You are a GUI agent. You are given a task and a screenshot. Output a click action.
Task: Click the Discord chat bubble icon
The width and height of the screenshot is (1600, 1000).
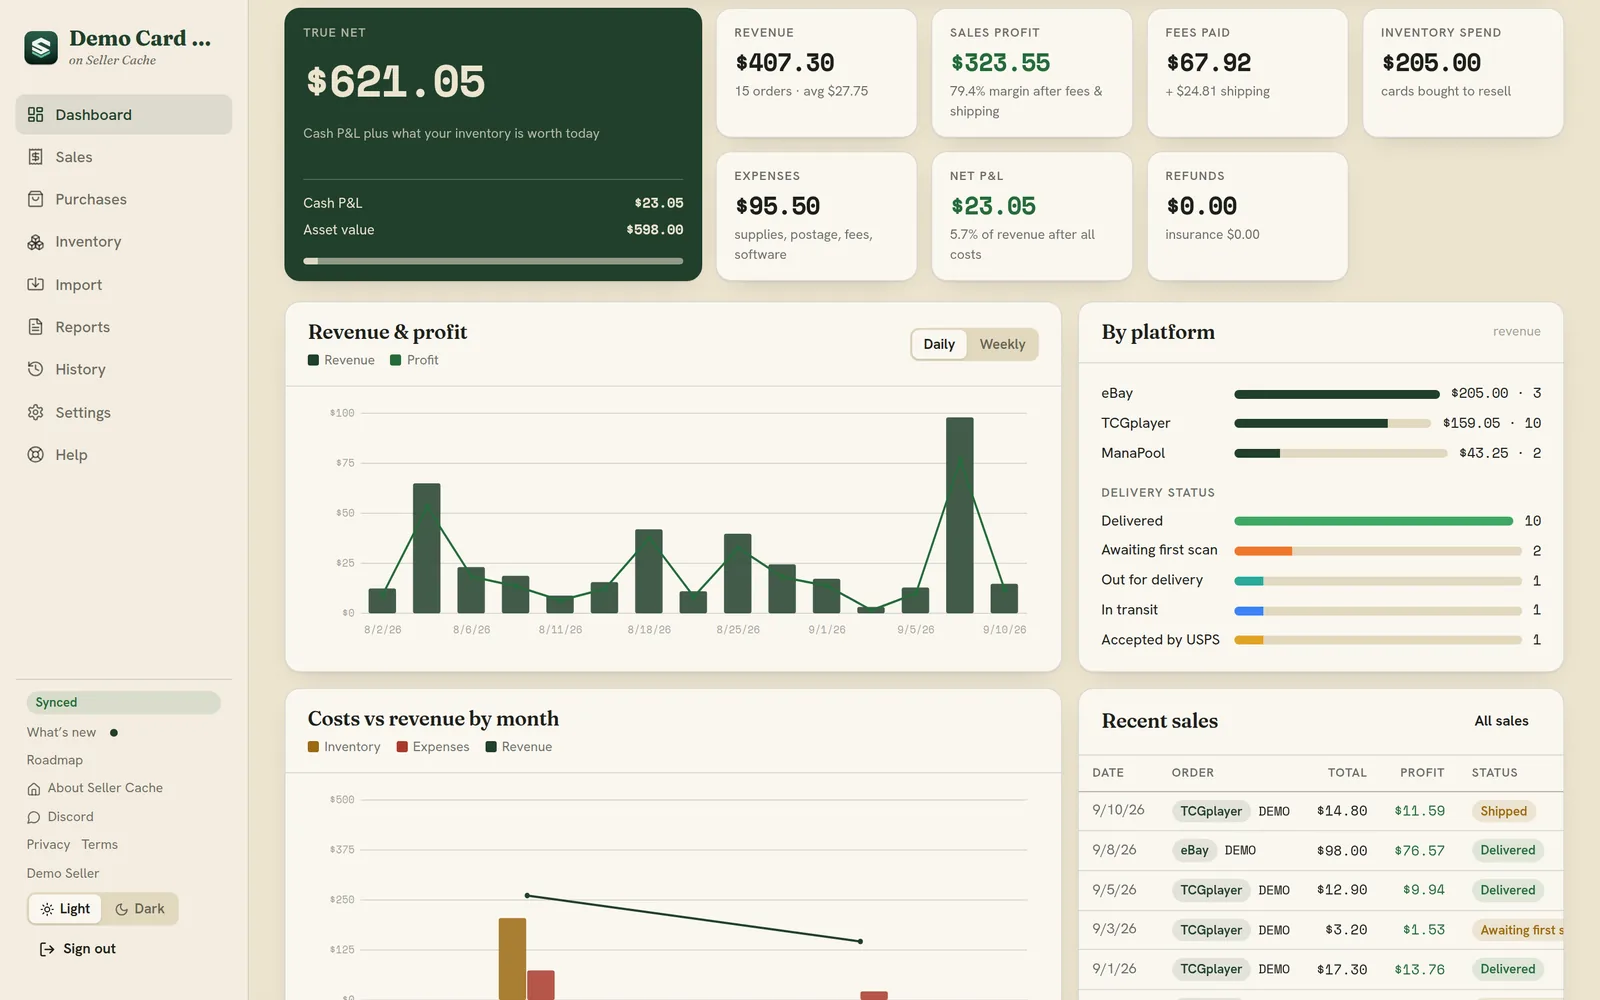click(34, 817)
